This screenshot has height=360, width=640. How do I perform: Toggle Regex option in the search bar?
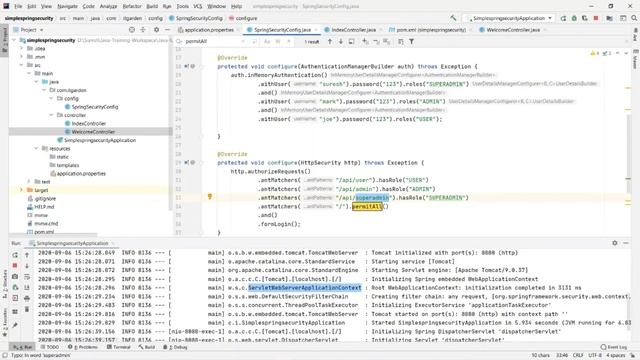(x=289, y=41)
